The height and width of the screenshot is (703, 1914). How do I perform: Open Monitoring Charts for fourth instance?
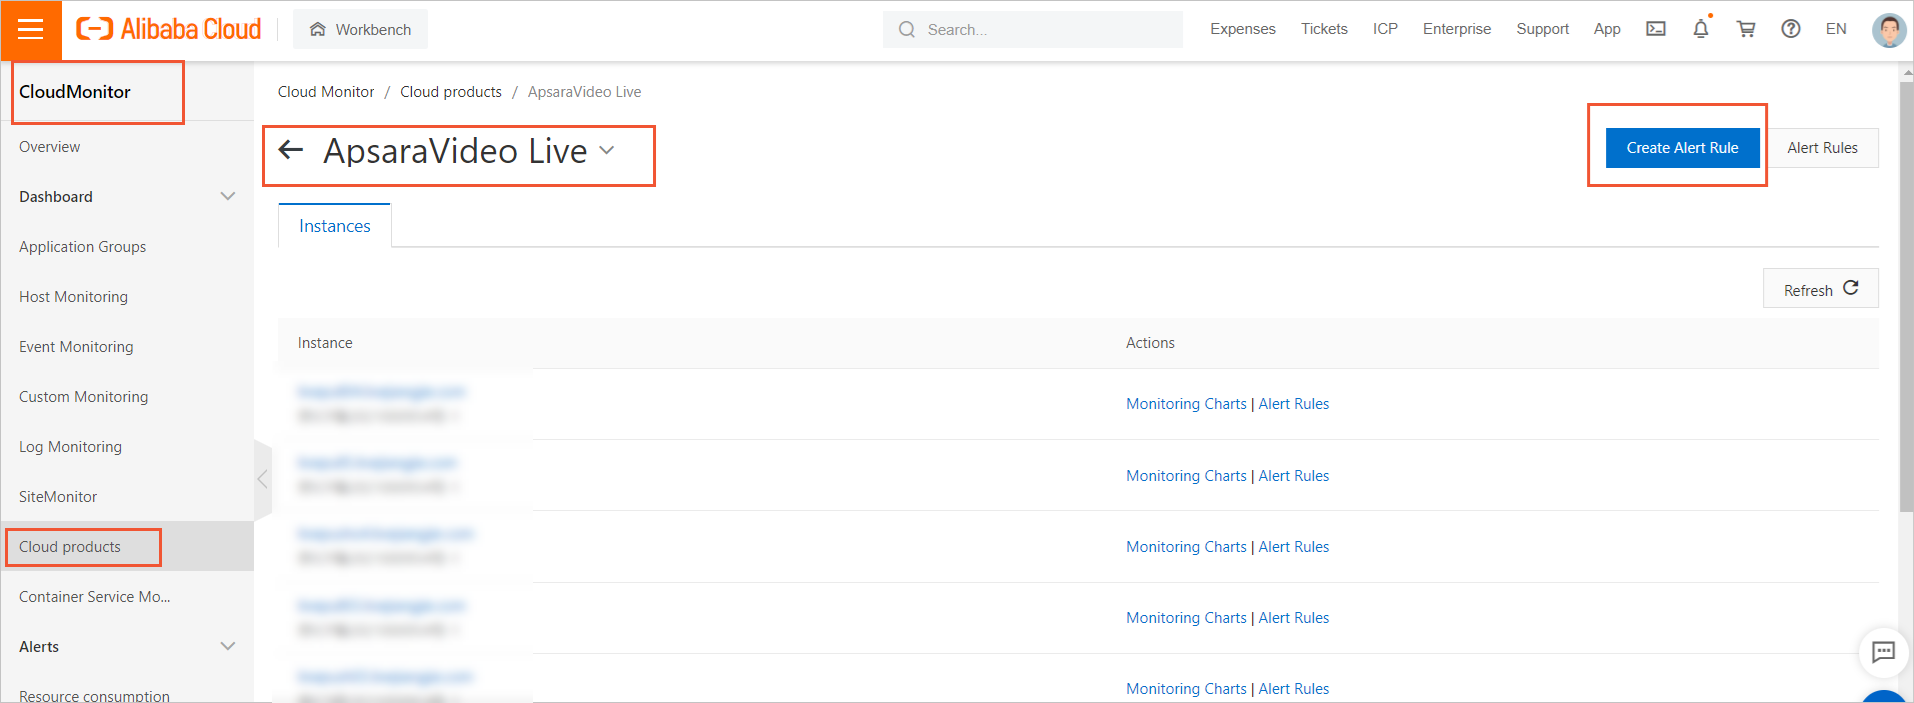pos(1186,618)
